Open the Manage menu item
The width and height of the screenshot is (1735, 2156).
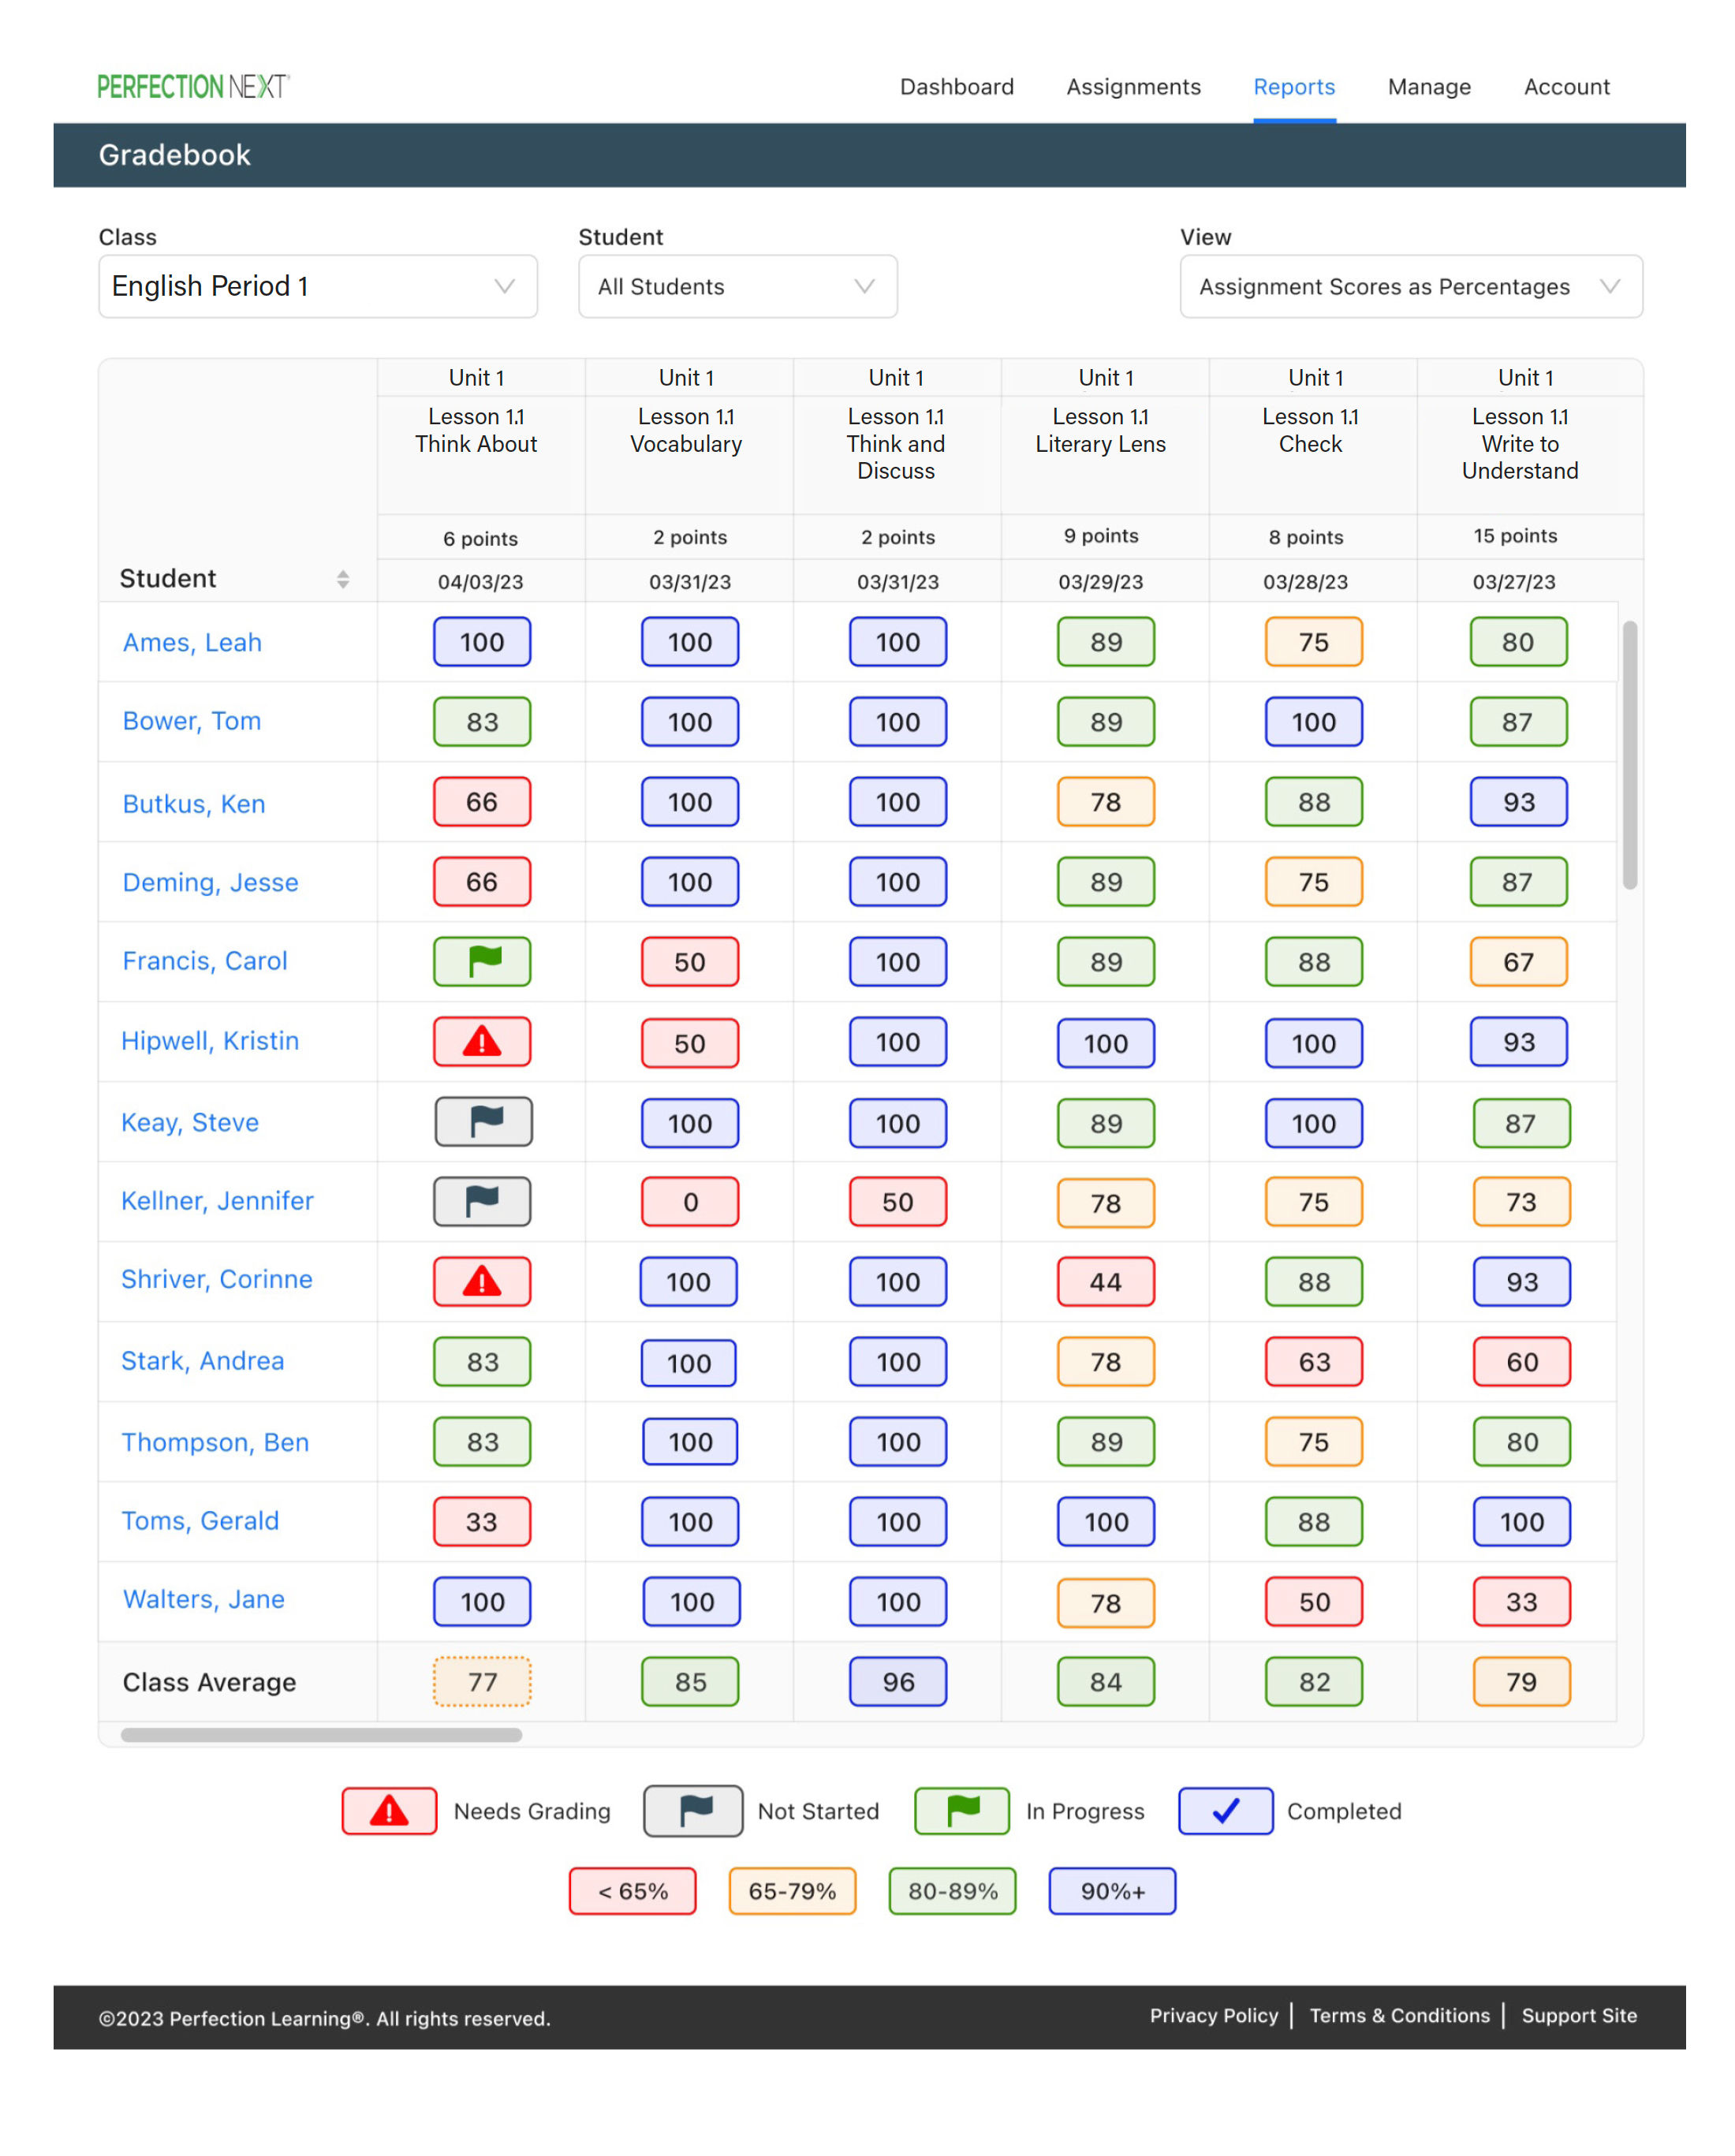(1428, 87)
